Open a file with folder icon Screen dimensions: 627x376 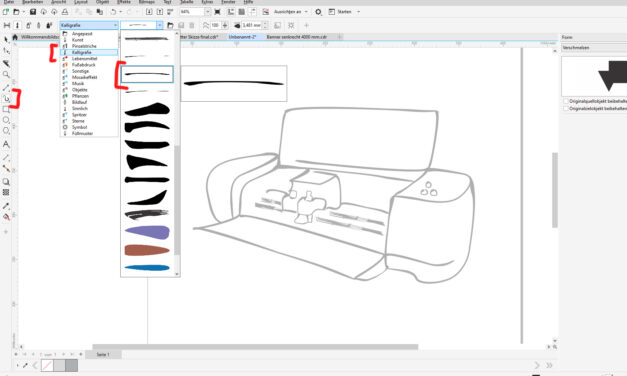tap(16, 12)
